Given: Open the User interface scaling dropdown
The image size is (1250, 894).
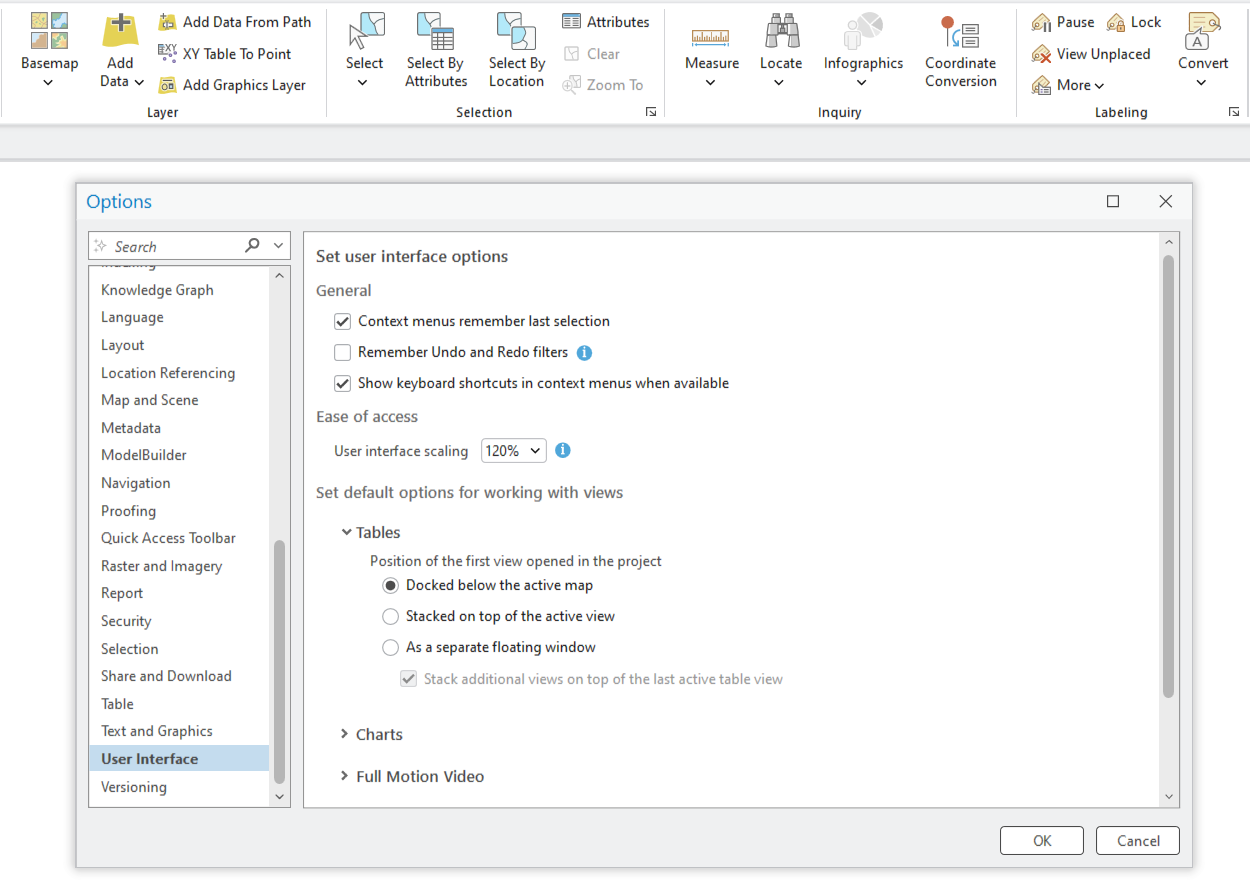Looking at the screenshot, I should [513, 450].
